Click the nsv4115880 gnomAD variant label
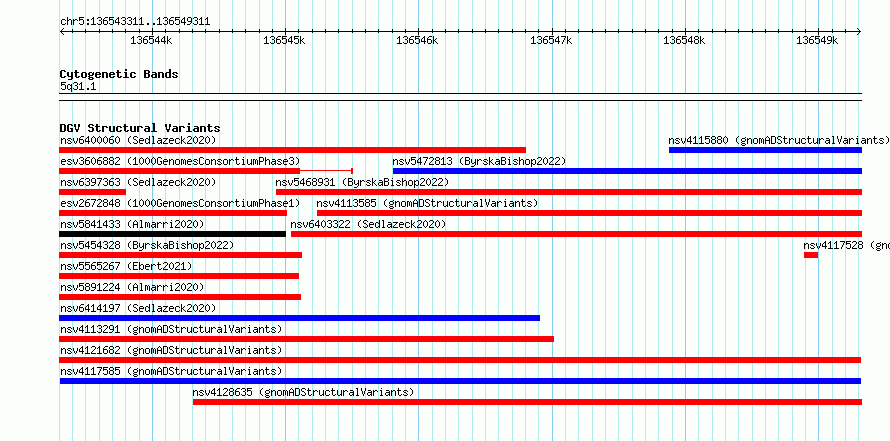Screen dimensions: 890x441 [x=779, y=140]
